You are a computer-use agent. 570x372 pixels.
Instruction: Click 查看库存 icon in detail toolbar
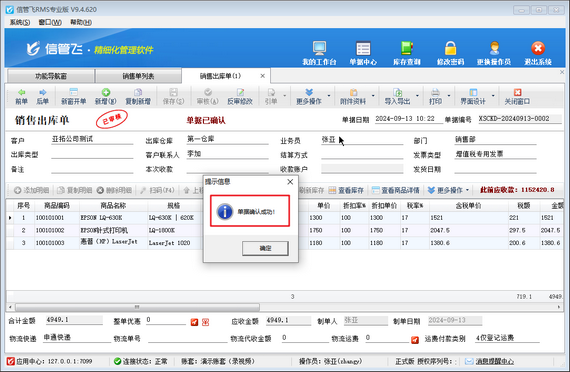point(332,190)
